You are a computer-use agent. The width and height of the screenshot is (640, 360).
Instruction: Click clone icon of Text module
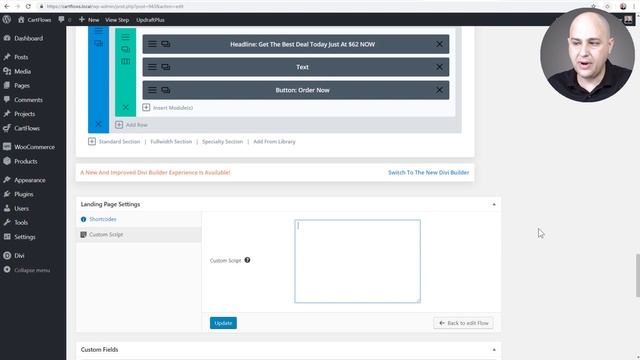pyautogui.click(x=166, y=67)
